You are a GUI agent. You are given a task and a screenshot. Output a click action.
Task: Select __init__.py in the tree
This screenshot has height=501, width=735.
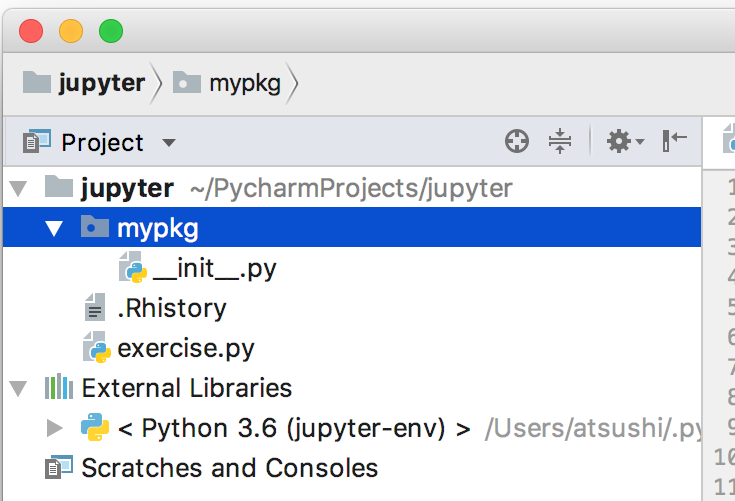tap(214, 269)
